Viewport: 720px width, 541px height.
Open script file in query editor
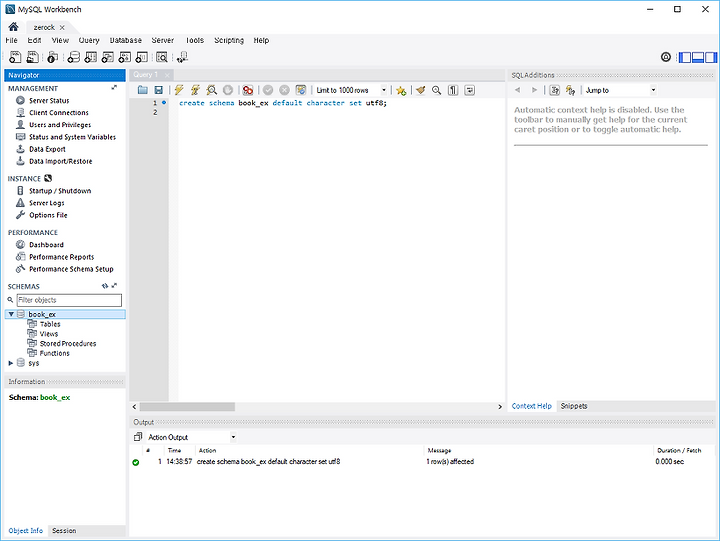coord(142,90)
